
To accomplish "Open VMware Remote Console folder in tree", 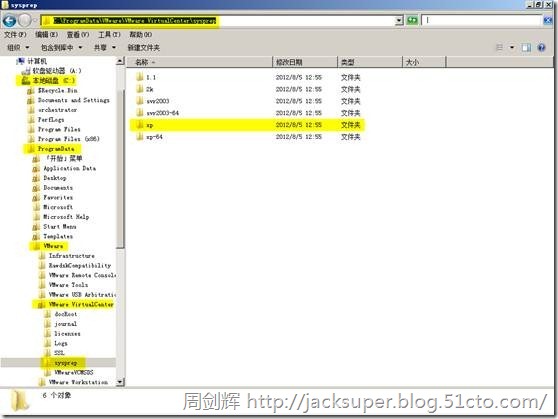I will click(82, 275).
